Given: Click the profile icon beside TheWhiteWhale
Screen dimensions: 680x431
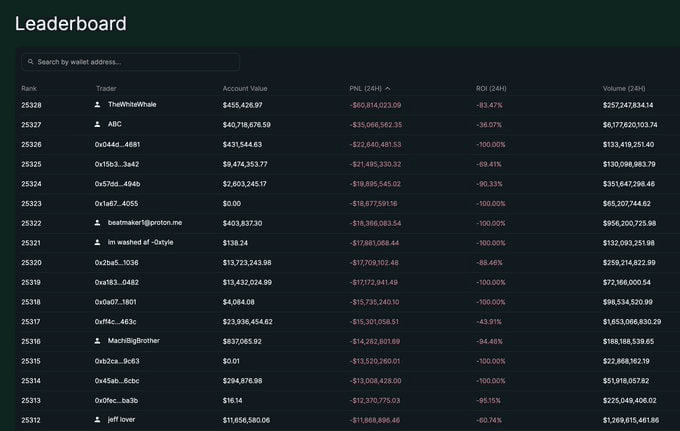Looking at the screenshot, I should tap(98, 105).
